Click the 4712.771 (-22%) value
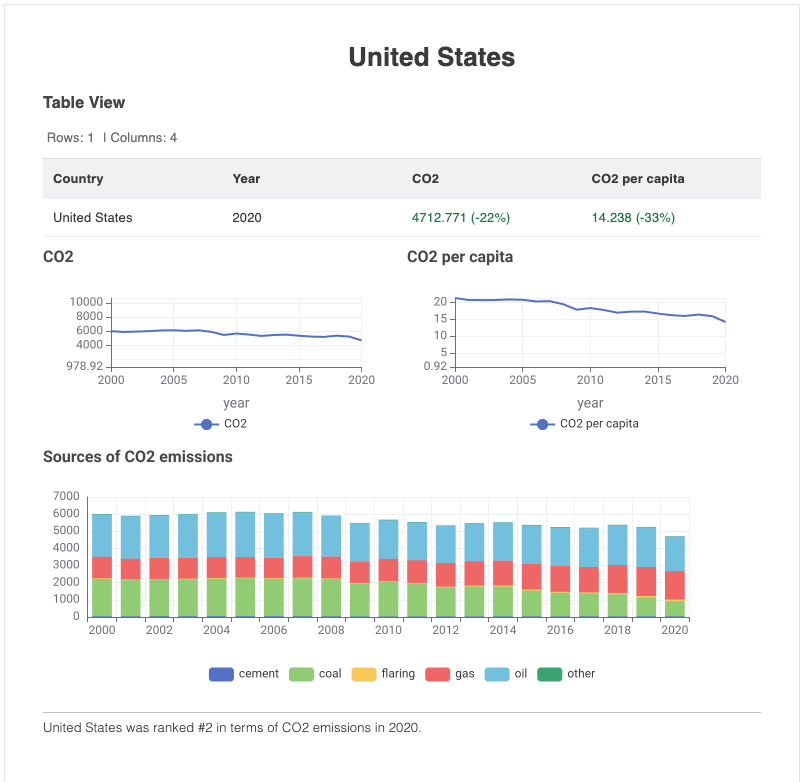This screenshot has width=804, height=782. click(x=460, y=217)
